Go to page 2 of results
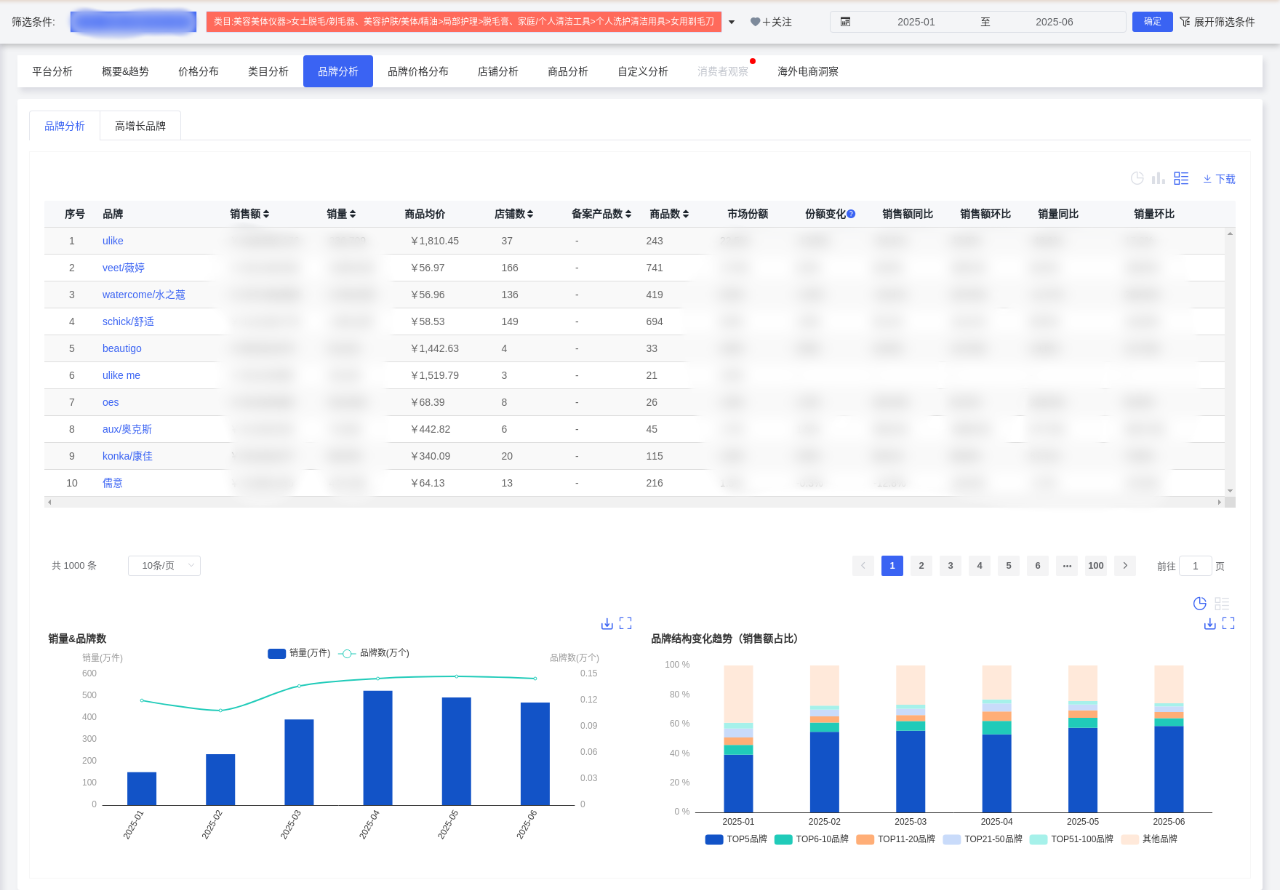This screenshot has height=890, width=1280. (921, 566)
